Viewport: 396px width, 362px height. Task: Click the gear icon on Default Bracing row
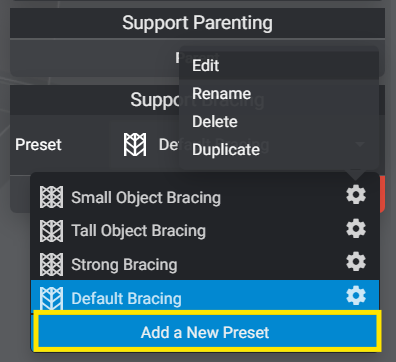pyautogui.click(x=356, y=296)
